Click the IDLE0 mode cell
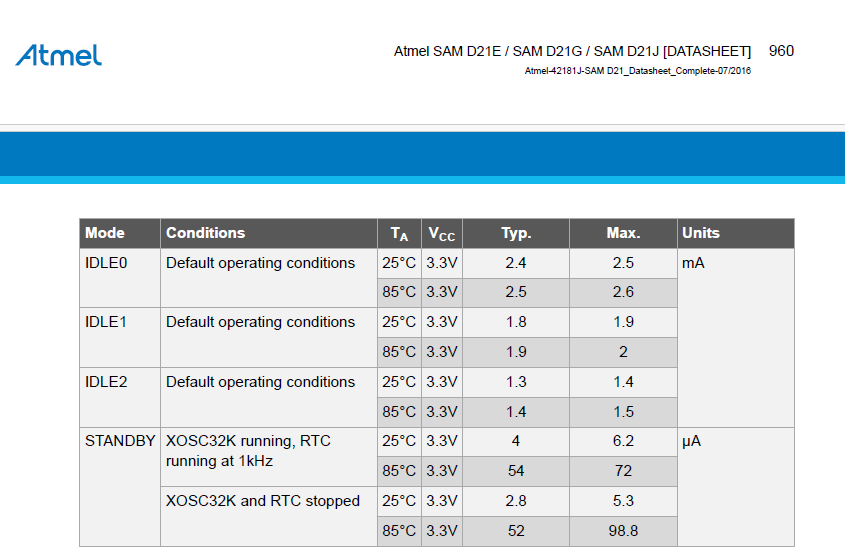The height and width of the screenshot is (558, 845). click(x=106, y=263)
